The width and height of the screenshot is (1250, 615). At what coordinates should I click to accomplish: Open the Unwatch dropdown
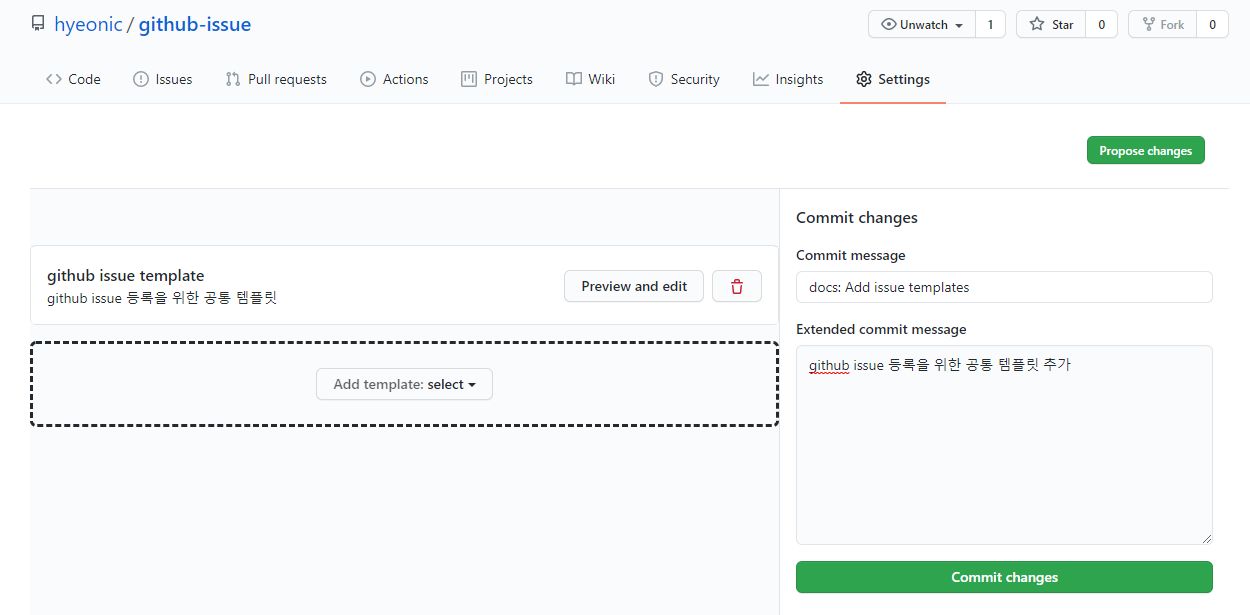tap(922, 24)
